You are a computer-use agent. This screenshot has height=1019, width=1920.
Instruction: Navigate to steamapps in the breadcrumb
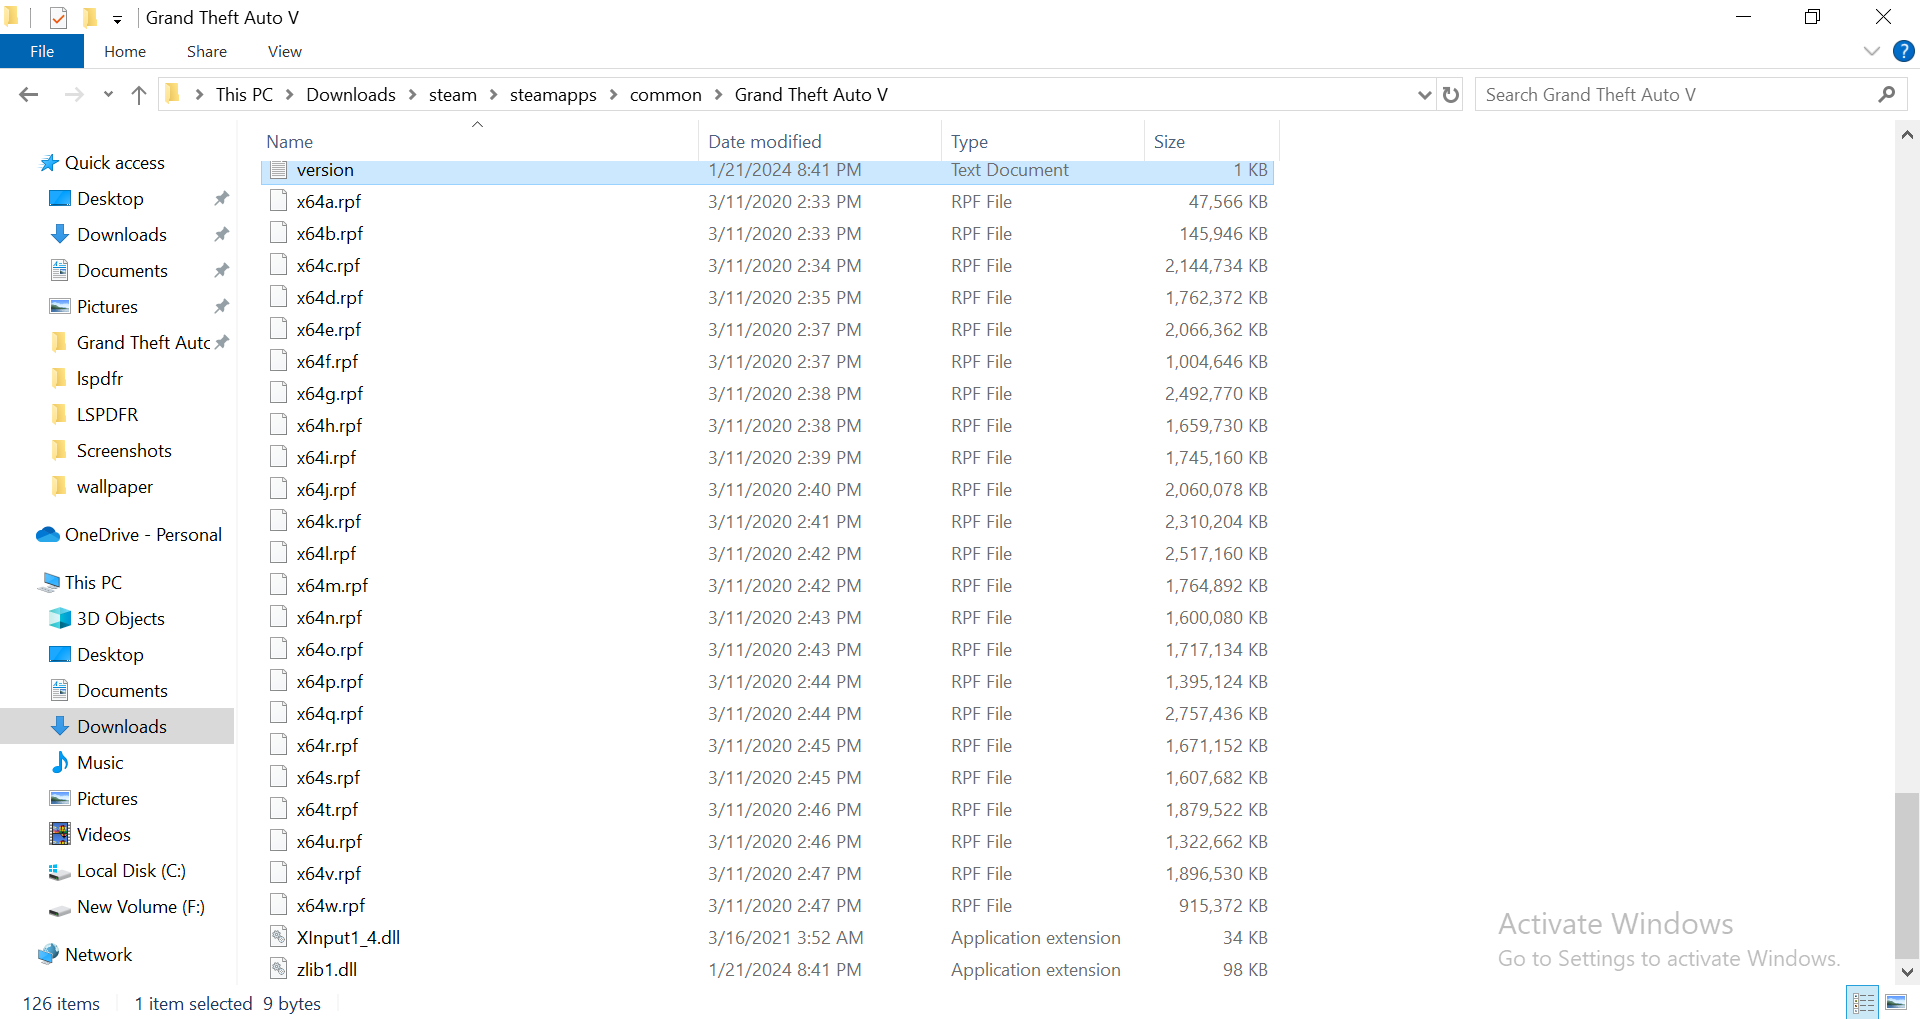(553, 95)
